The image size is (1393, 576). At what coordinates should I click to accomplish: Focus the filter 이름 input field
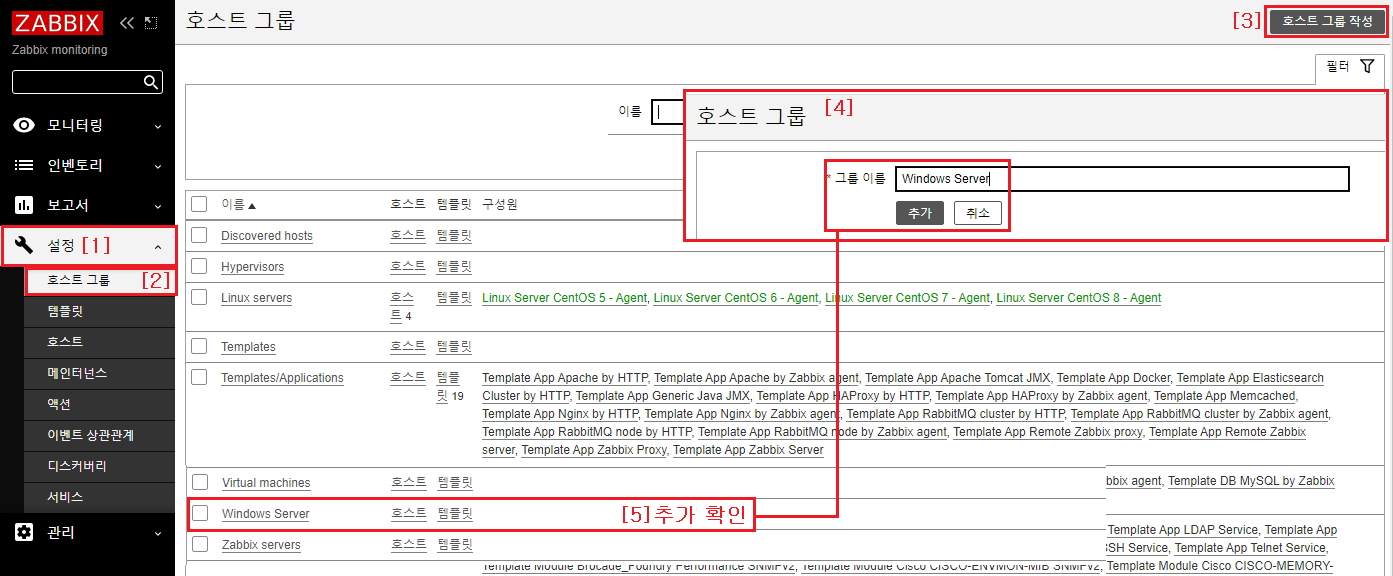668,112
